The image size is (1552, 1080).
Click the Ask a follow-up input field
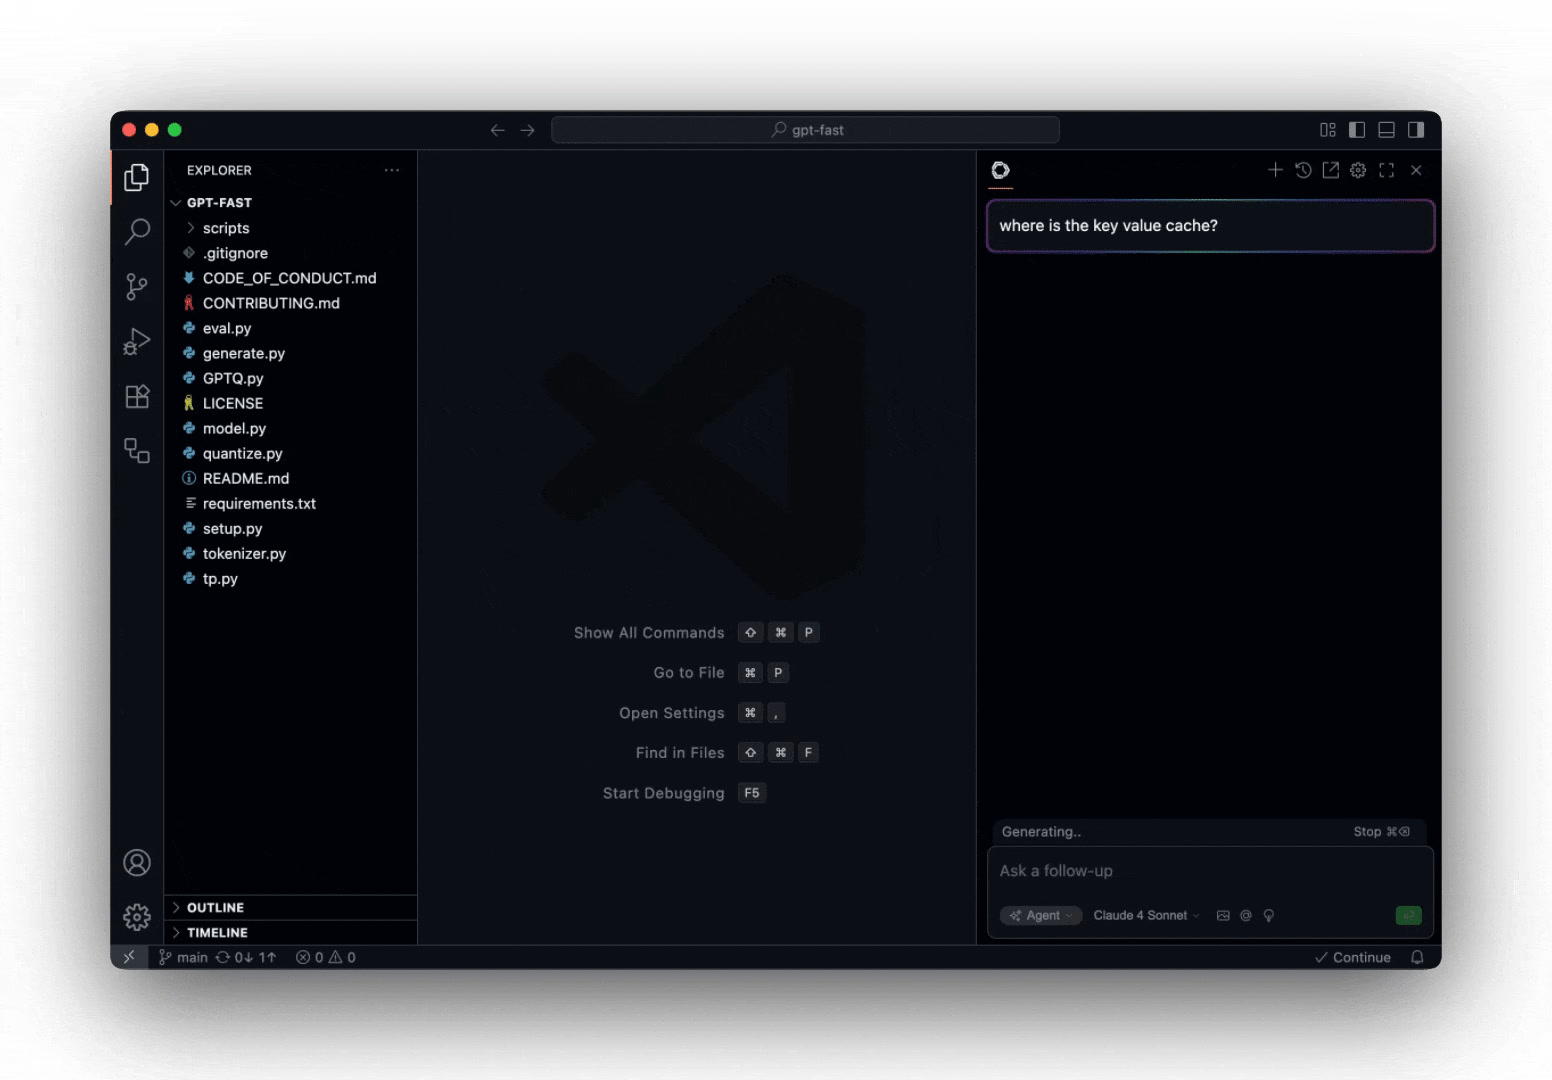click(x=1210, y=871)
